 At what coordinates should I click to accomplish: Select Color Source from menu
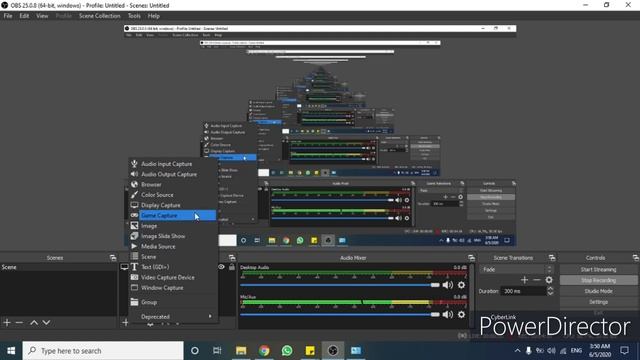click(x=173, y=195)
